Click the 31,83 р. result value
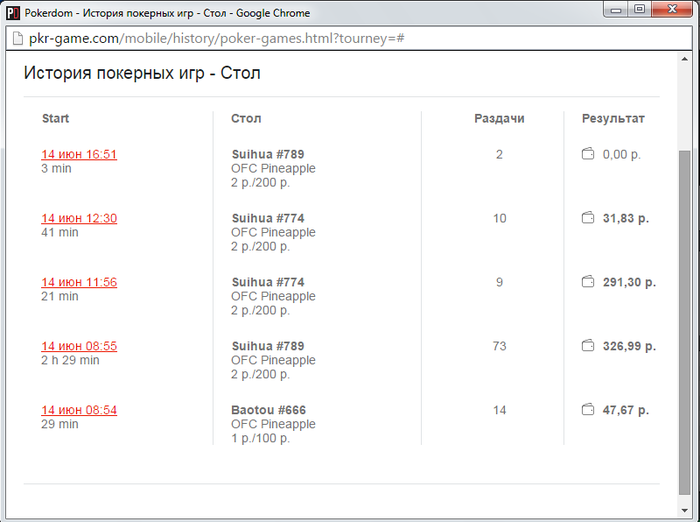 [625, 218]
